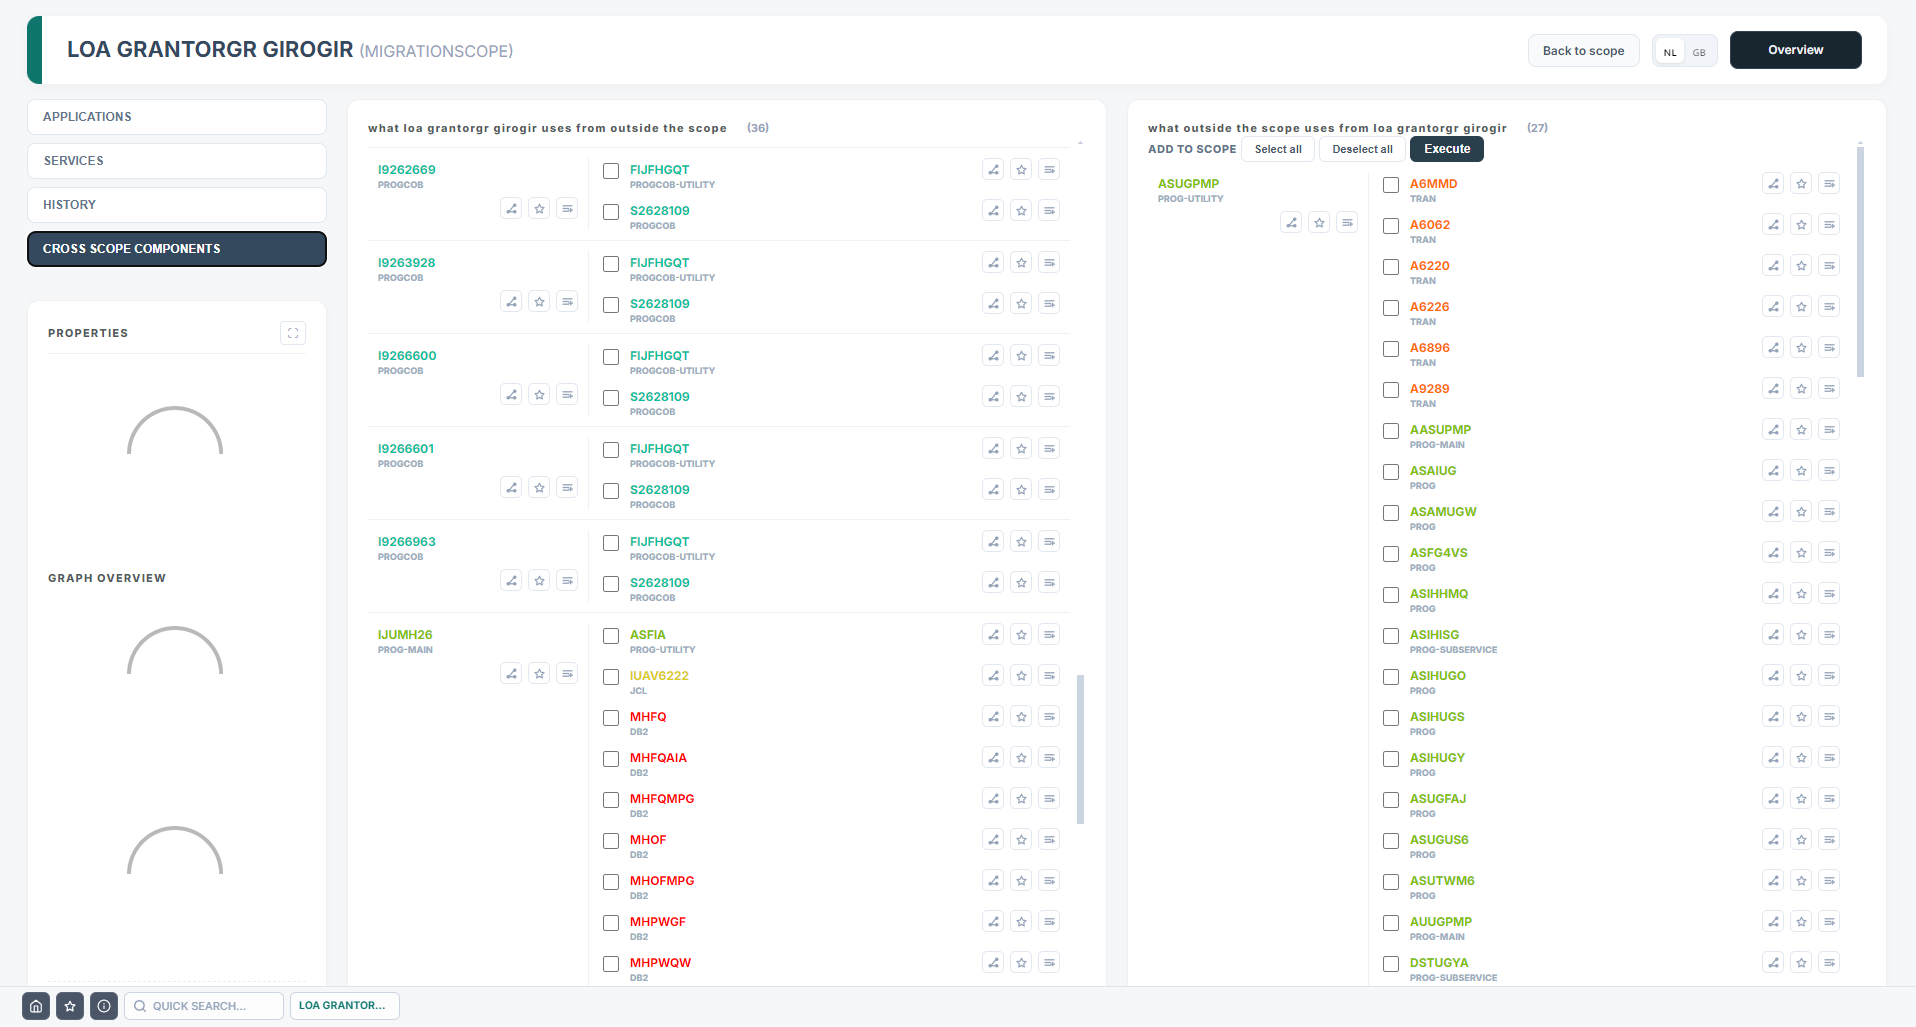Favorite the I9263928 component
Screen dimensions: 1916x1027
(x=539, y=302)
